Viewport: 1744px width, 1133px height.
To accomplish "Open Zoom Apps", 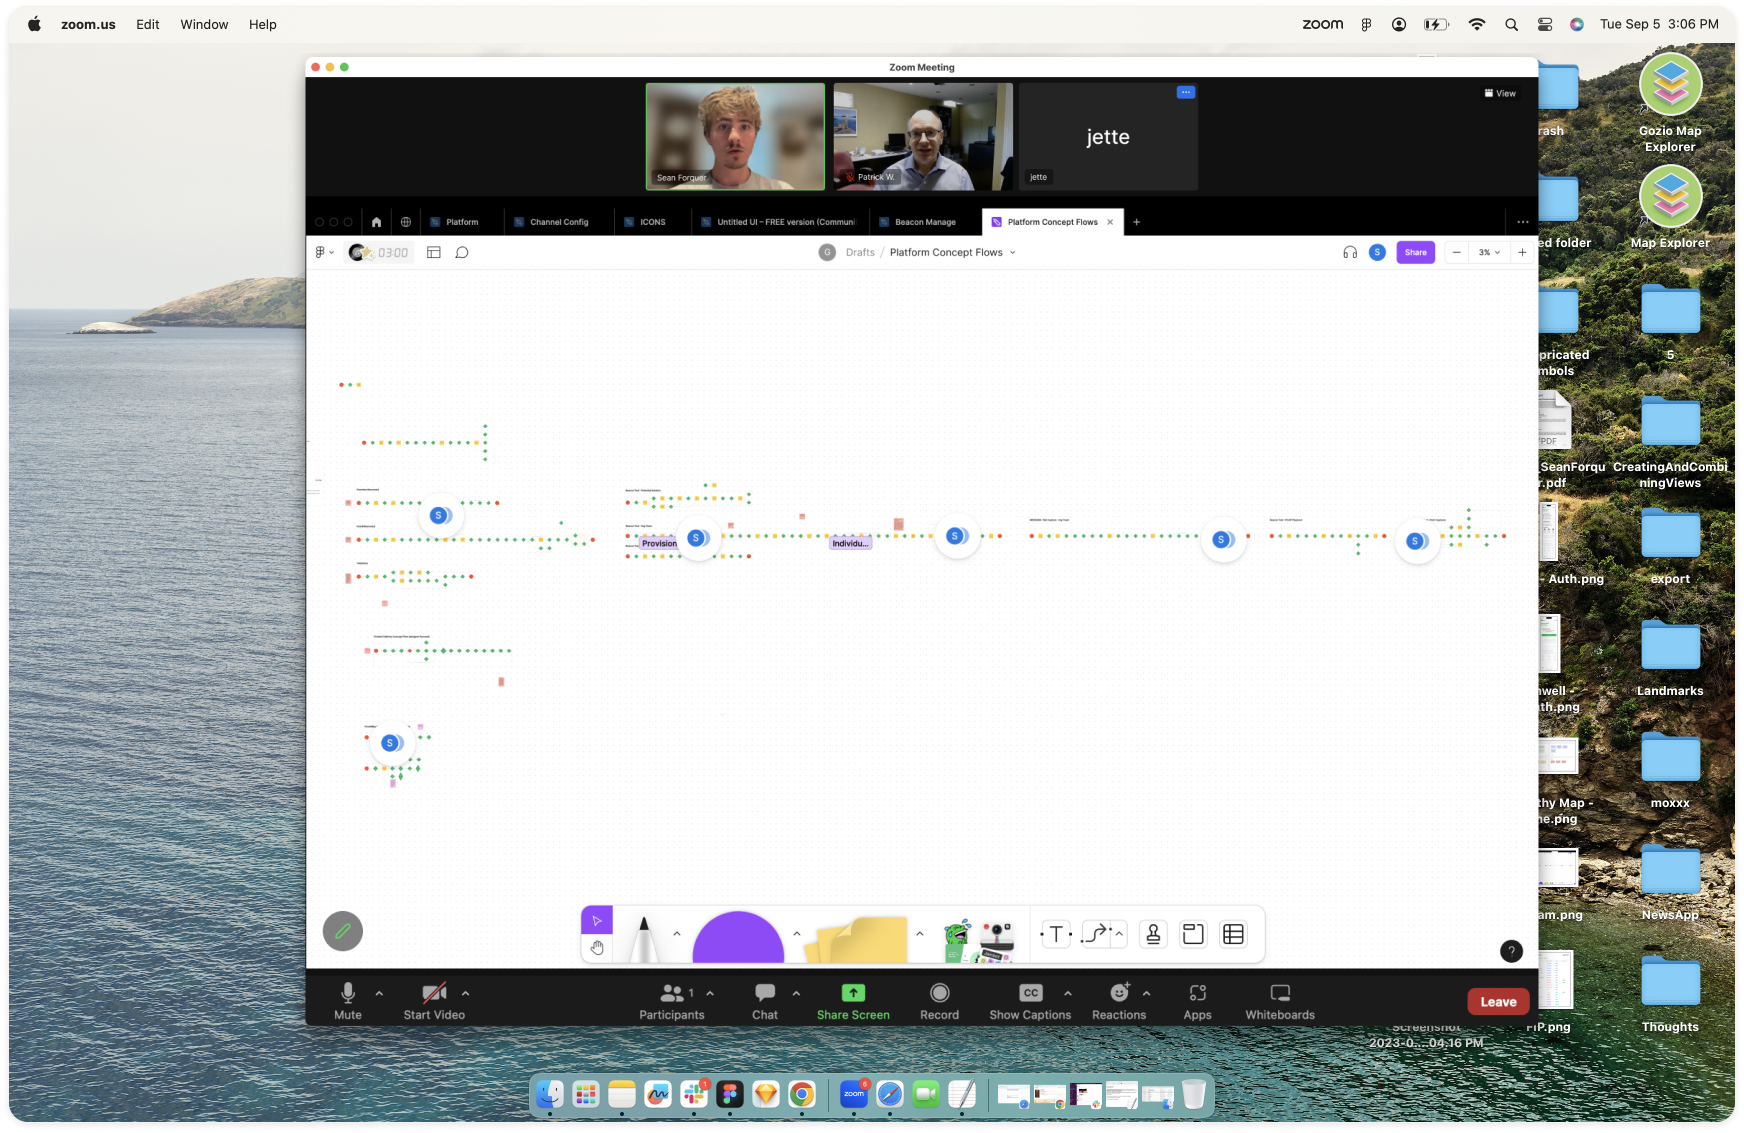I will pos(1197,1001).
